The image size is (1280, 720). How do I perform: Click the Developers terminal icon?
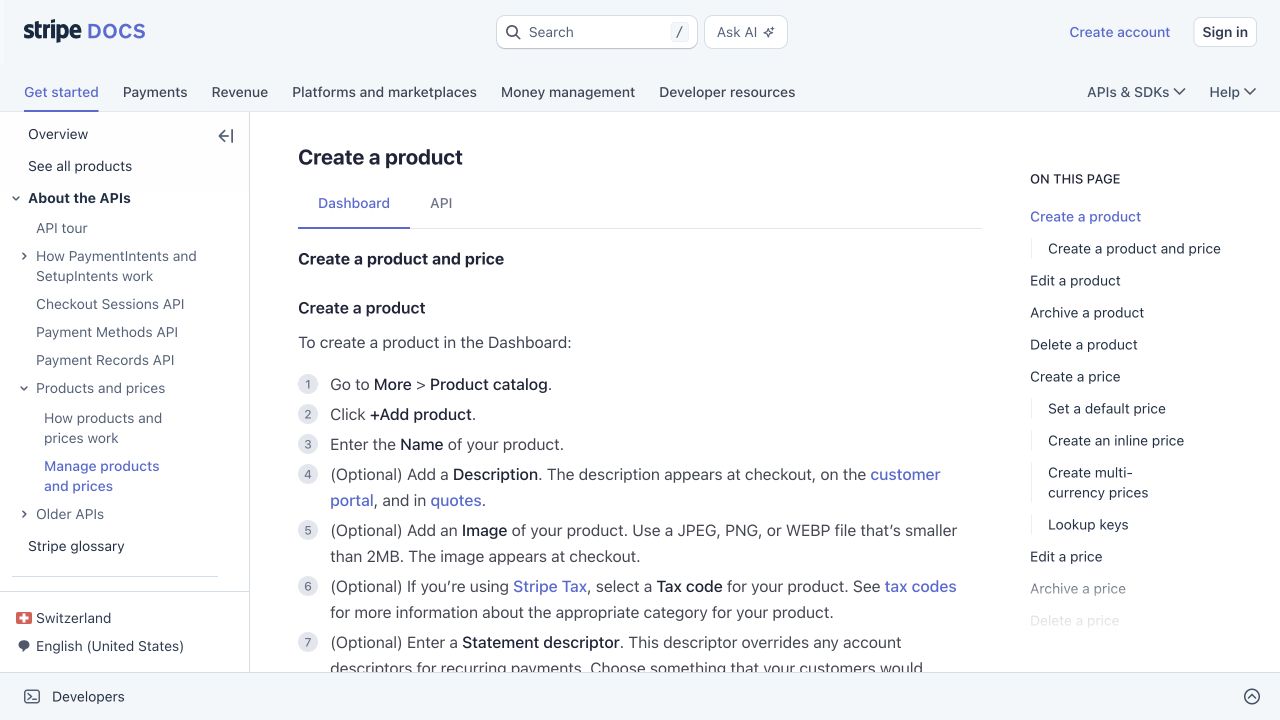pos(32,697)
